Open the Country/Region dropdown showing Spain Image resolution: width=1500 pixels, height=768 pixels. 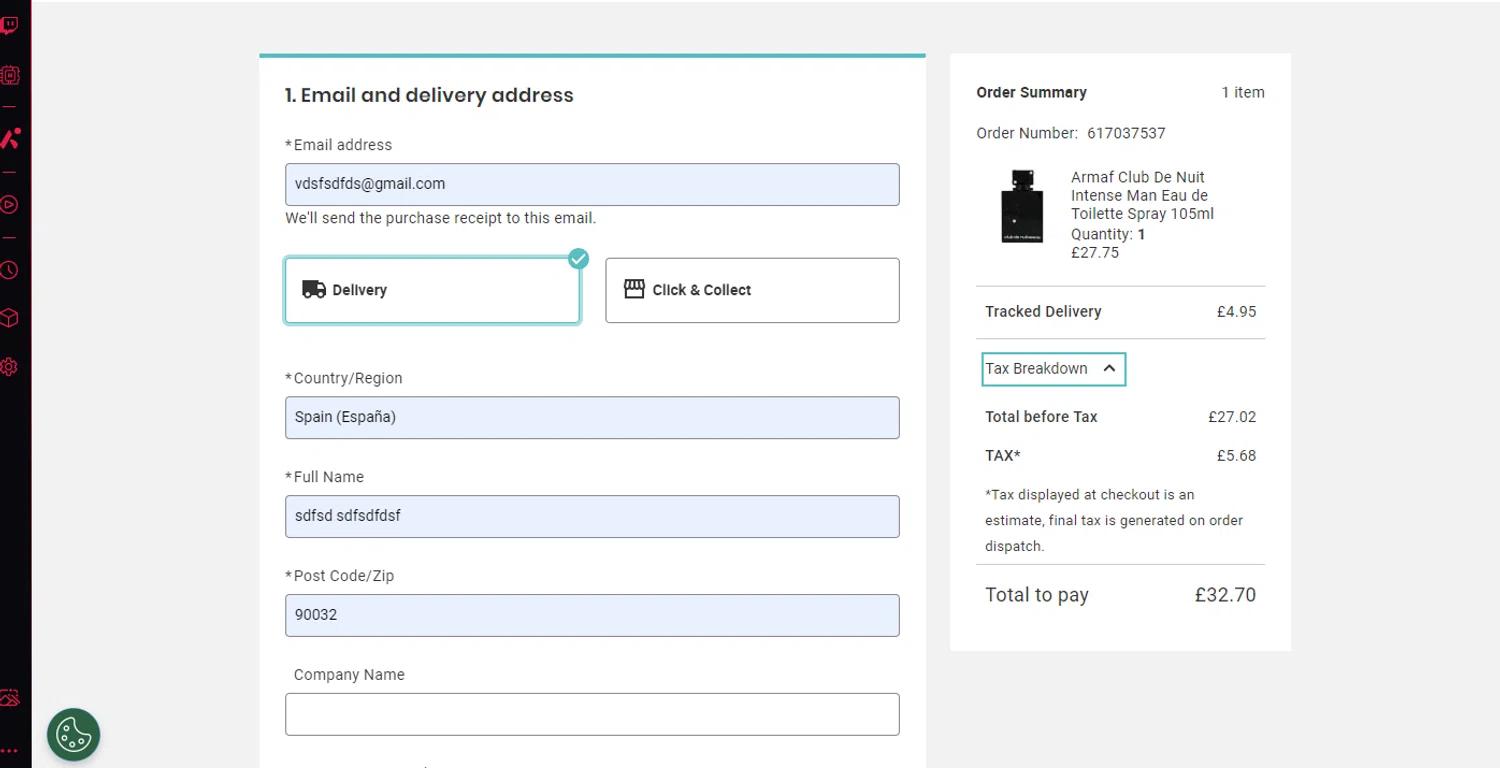pyautogui.click(x=592, y=417)
